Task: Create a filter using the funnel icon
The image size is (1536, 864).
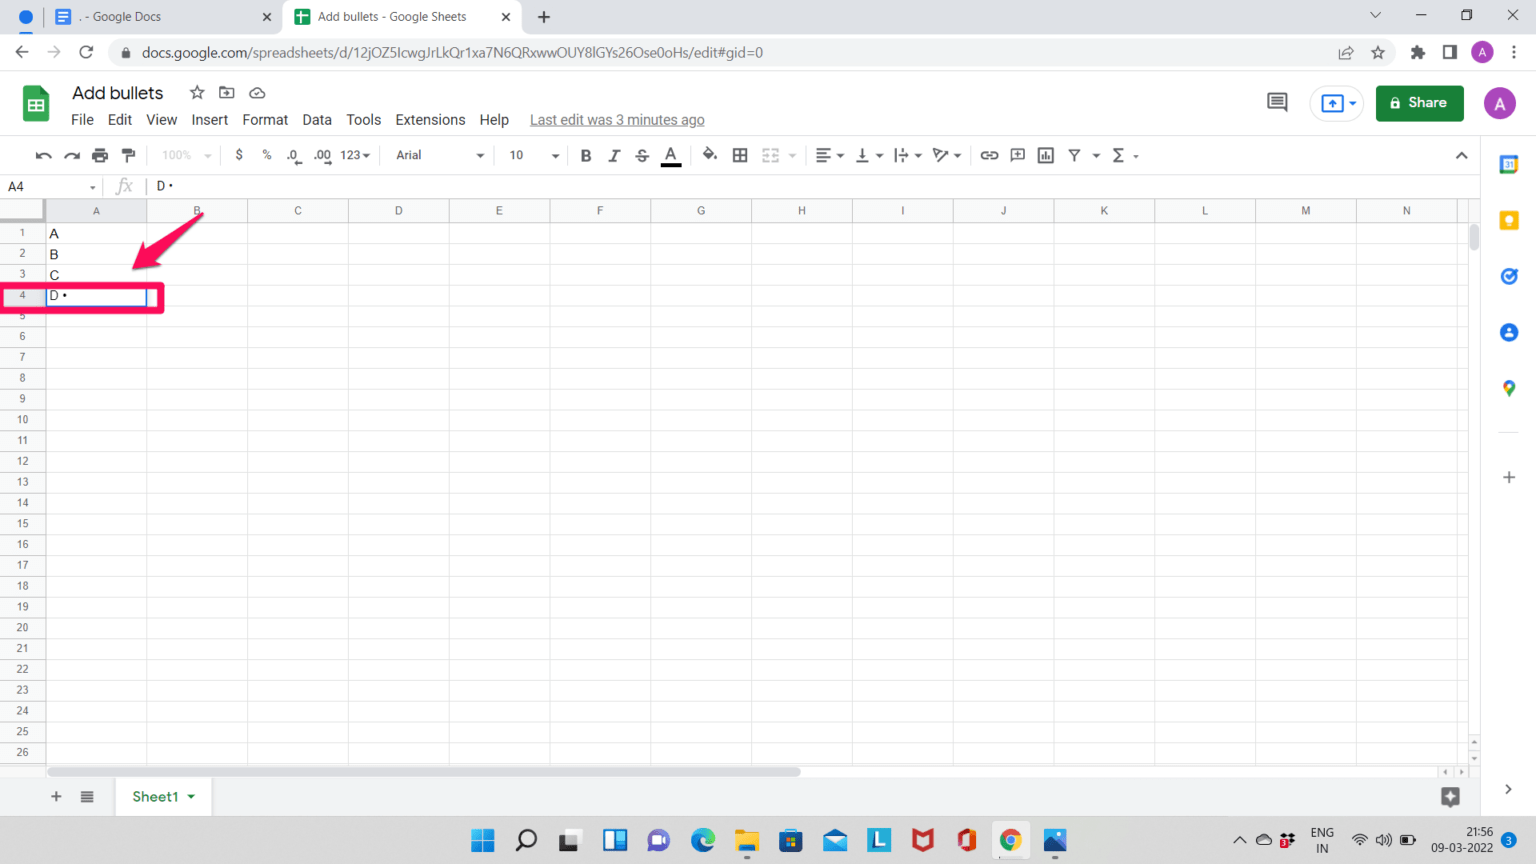Action: pyautogui.click(x=1073, y=155)
